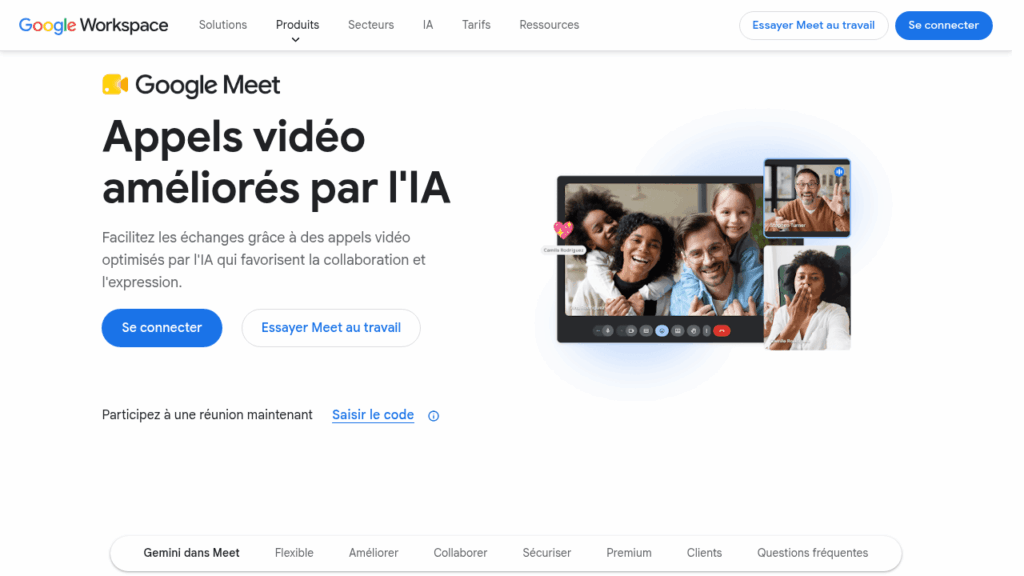The width and height of the screenshot is (1024, 576).
Task: Click the present screen icon in the illustration
Action: coord(678,331)
